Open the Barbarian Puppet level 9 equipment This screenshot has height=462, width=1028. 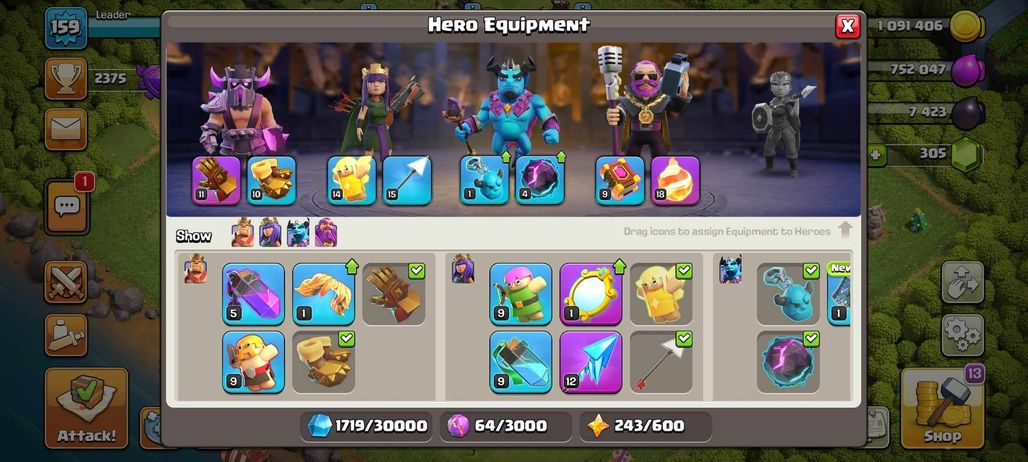(x=253, y=362)
